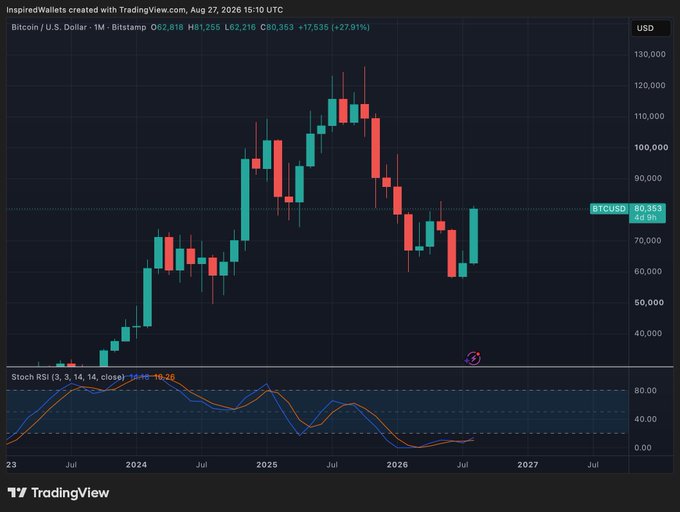Click the 130,000 price axis label

pyautogui.click(x=650, y=54)
